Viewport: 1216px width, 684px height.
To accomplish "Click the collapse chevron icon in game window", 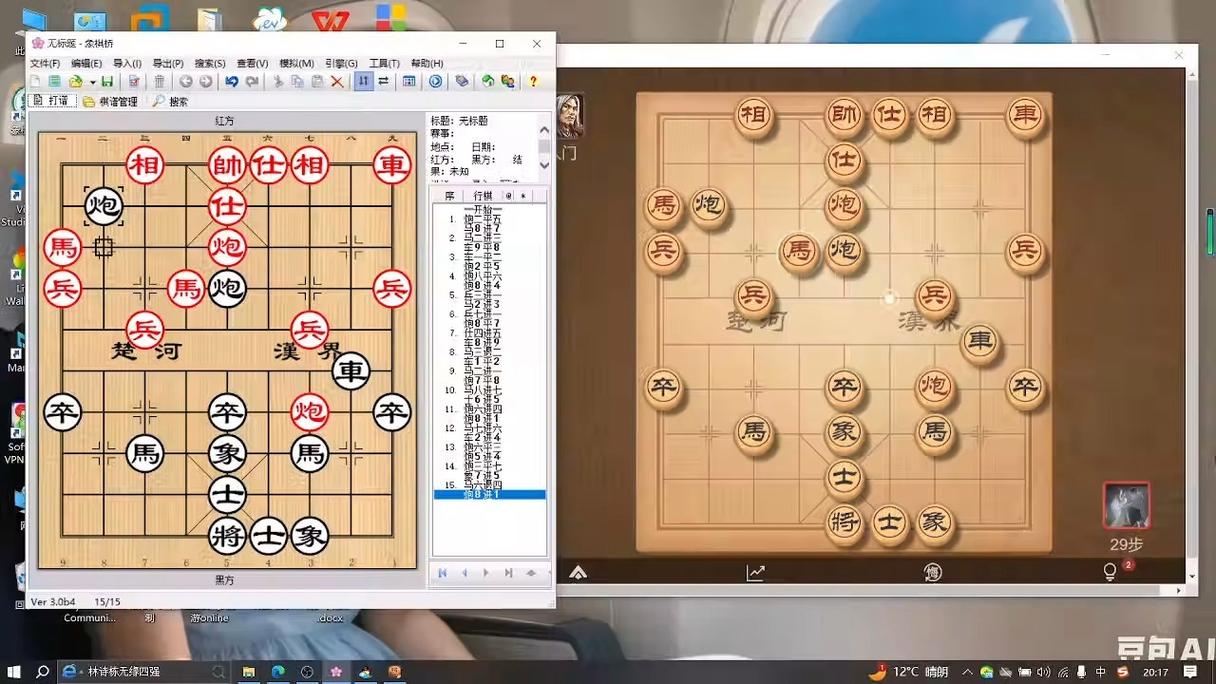I will (x=578, y=572).
